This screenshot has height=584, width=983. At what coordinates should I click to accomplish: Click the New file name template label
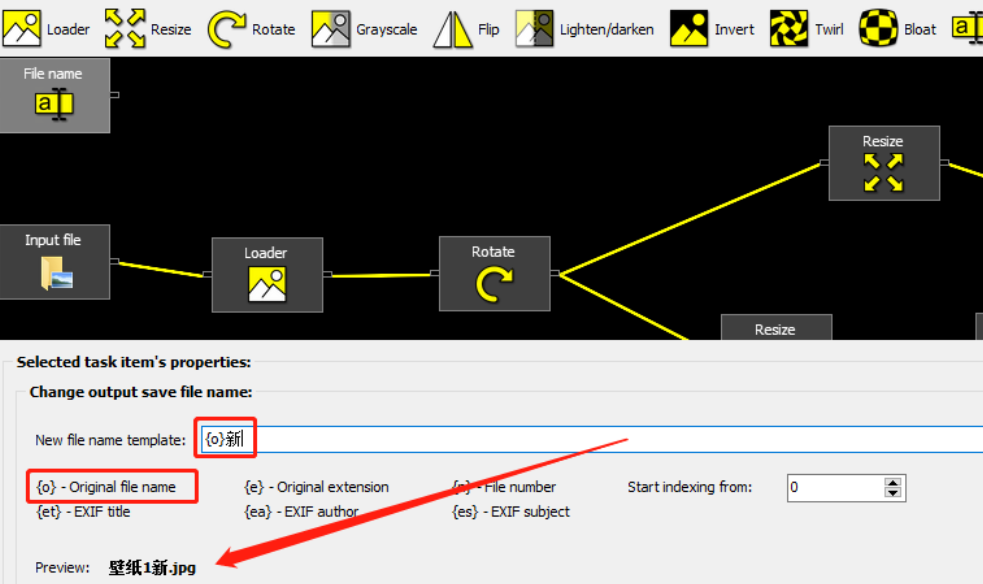pos(110,440)
